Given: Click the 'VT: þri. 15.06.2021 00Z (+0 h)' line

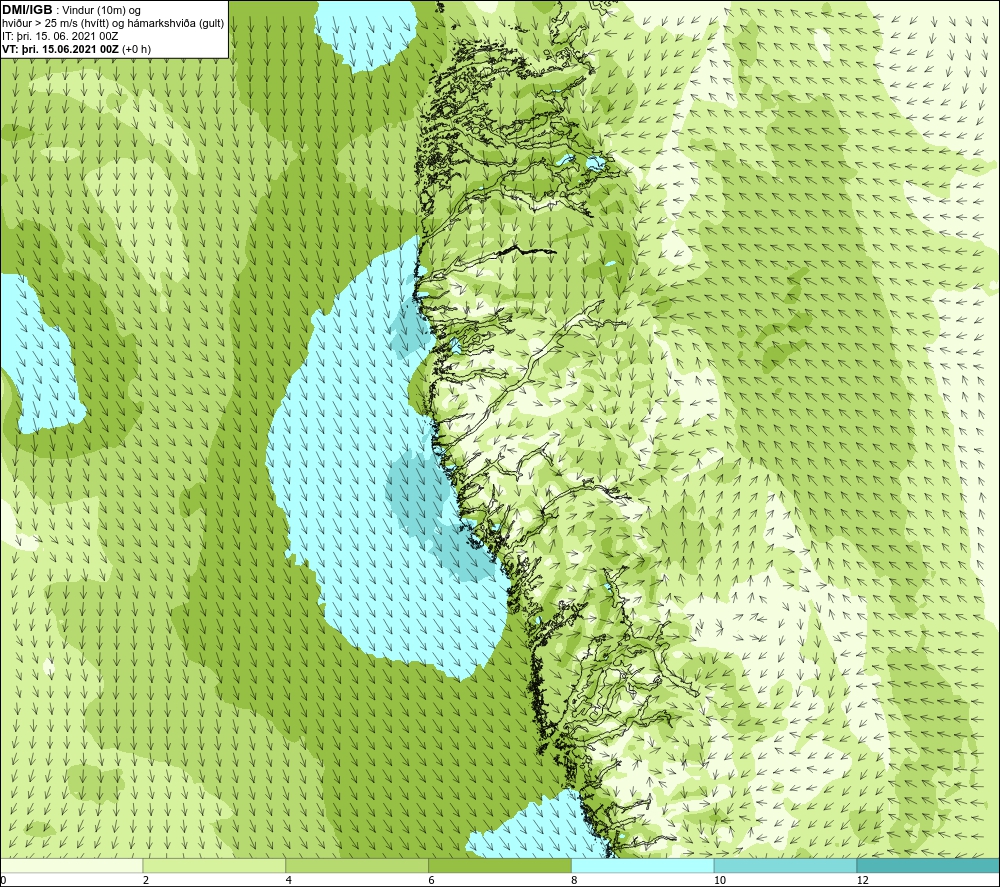Looking at the screenshot, I should pos(77,49).
